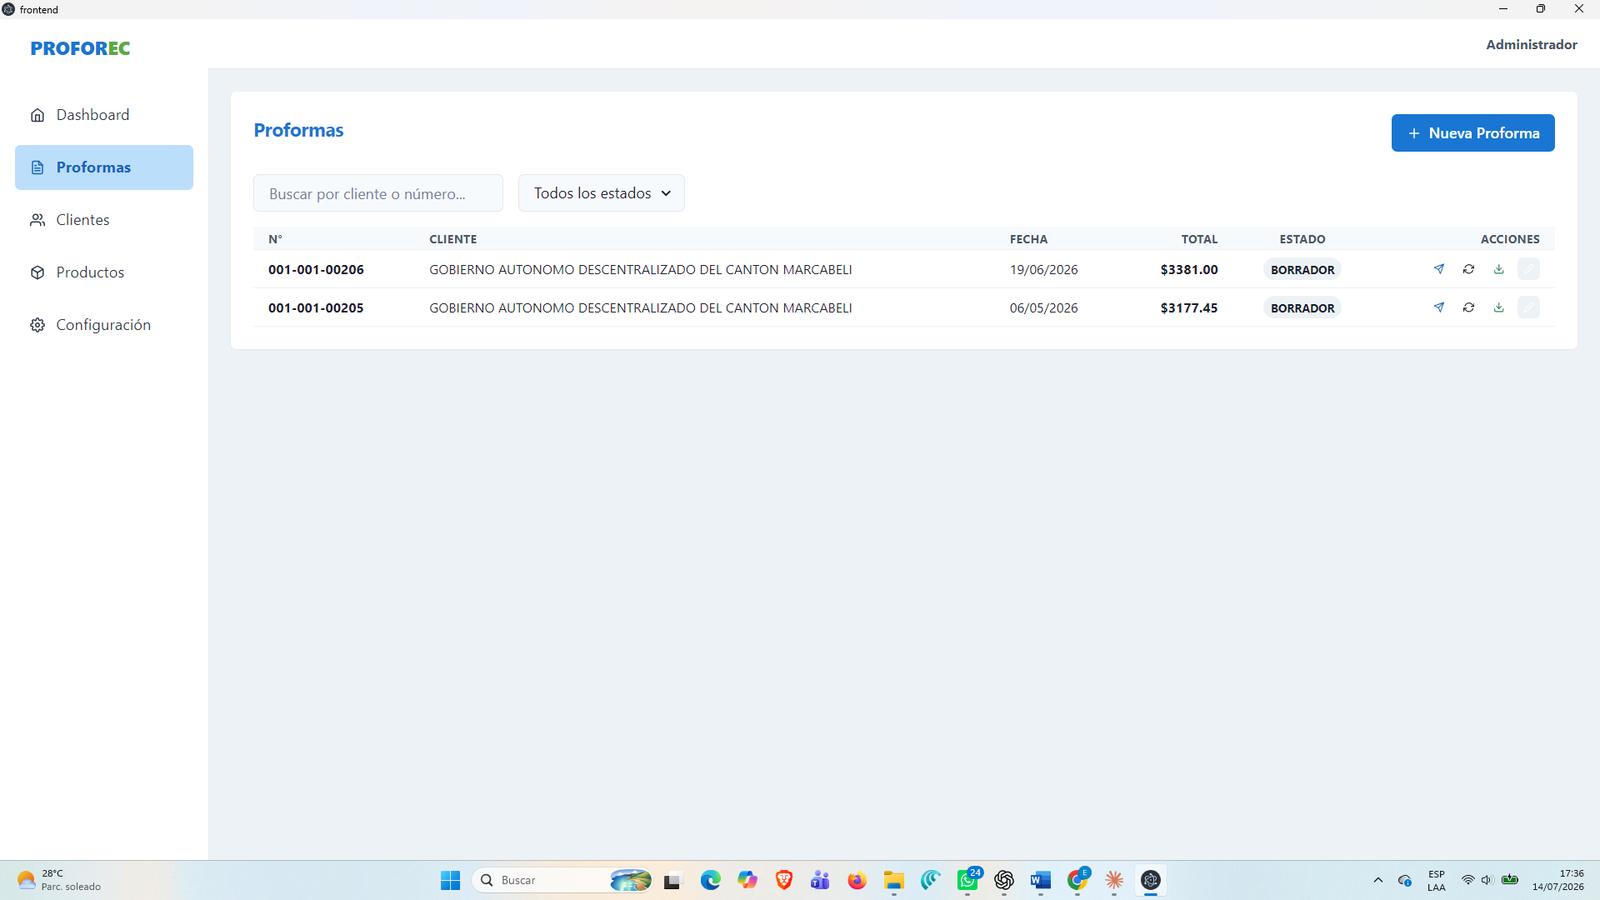
Task: Open the Todos los estados dropdown
Action: pyautogui.click(x=601, y=193)
